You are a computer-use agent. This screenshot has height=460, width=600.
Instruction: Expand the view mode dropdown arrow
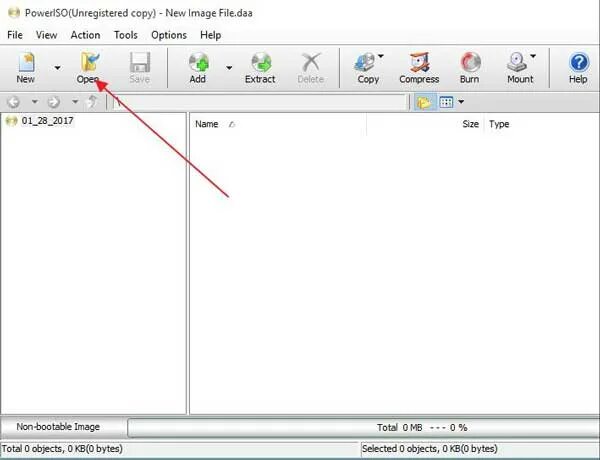(461, 102)
